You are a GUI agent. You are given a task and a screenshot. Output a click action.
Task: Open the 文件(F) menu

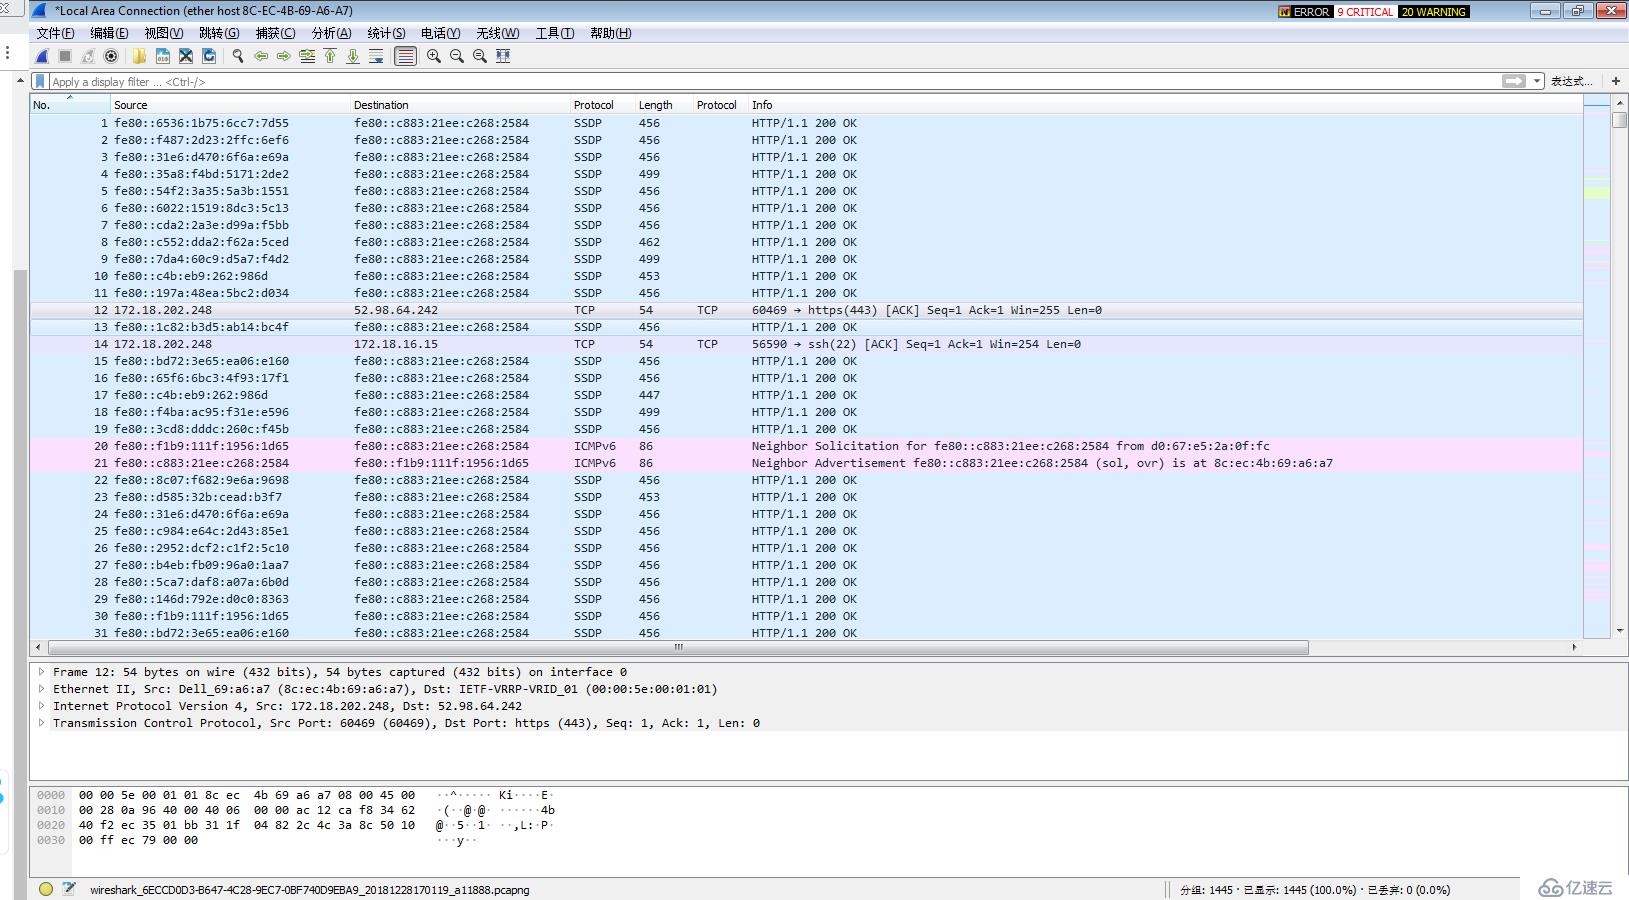(55, 33)
